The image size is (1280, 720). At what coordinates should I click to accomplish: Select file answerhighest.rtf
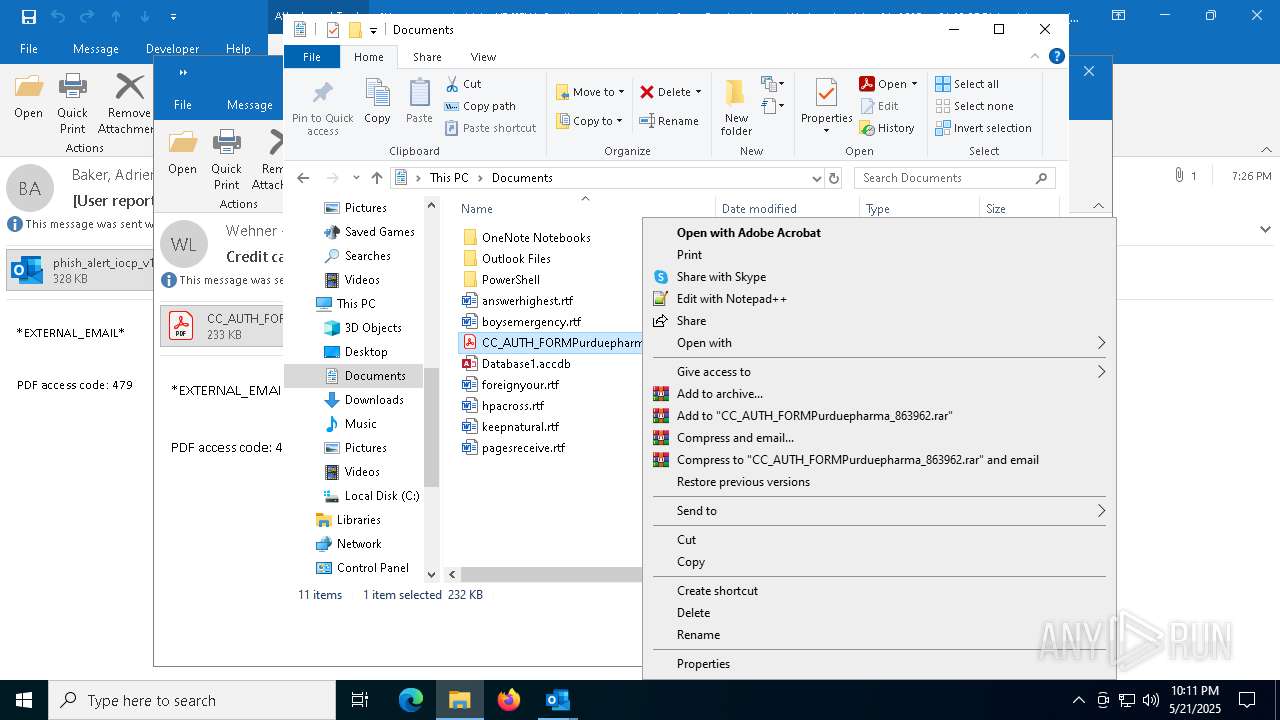(x=517, y=301)
